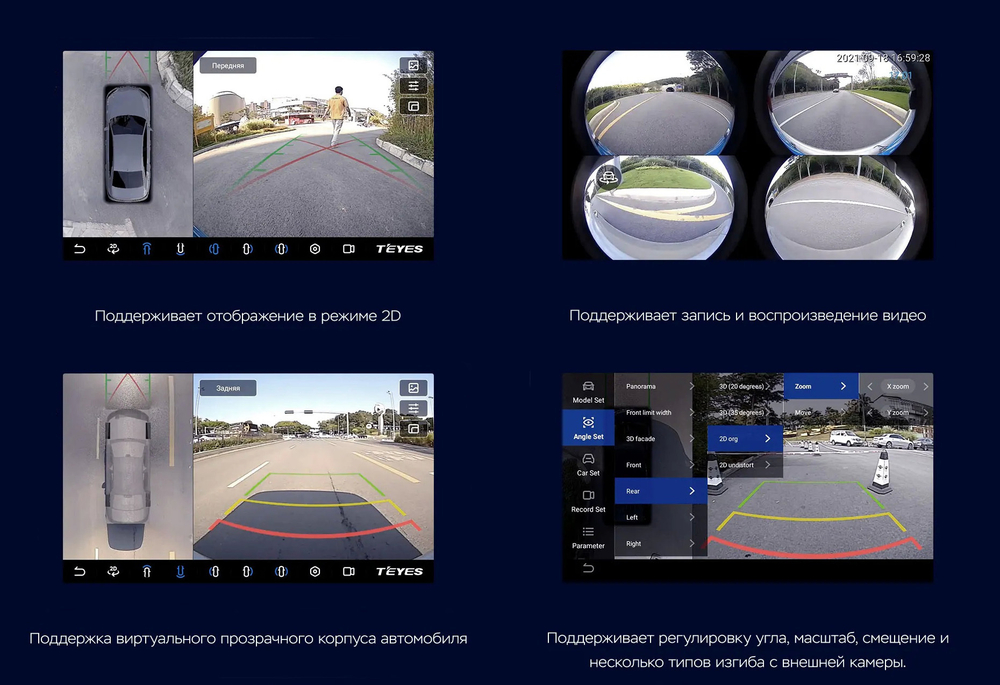
Task: Switch to the Angle Set tab
Action: pos(588,429)
